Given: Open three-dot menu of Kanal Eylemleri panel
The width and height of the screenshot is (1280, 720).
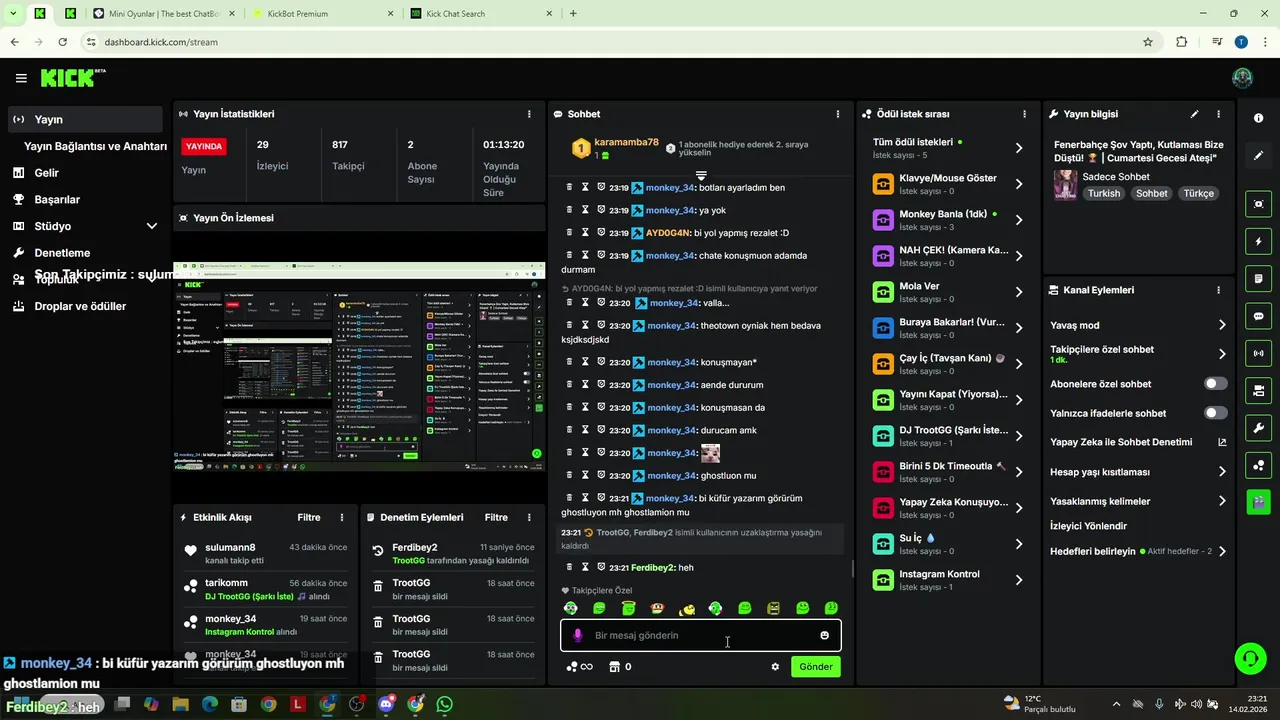Looking at the screenshot, I should coord(1218,290).
